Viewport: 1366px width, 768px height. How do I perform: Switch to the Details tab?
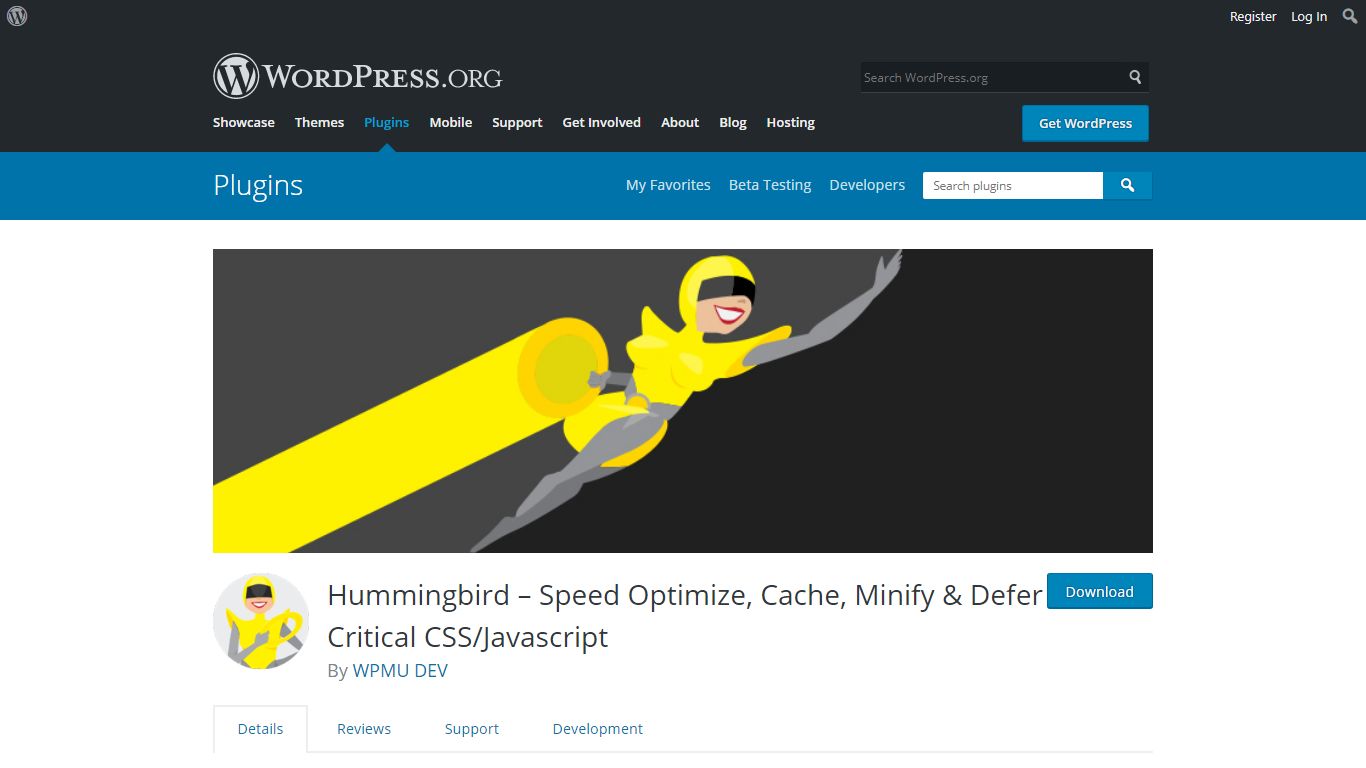tap(260, 729)
